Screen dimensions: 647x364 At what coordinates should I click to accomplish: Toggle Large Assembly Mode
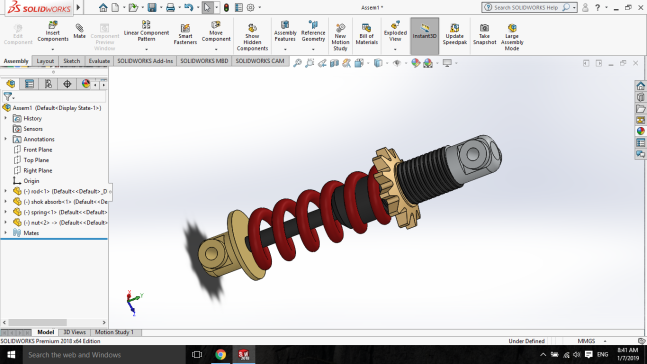coord(512,37)
